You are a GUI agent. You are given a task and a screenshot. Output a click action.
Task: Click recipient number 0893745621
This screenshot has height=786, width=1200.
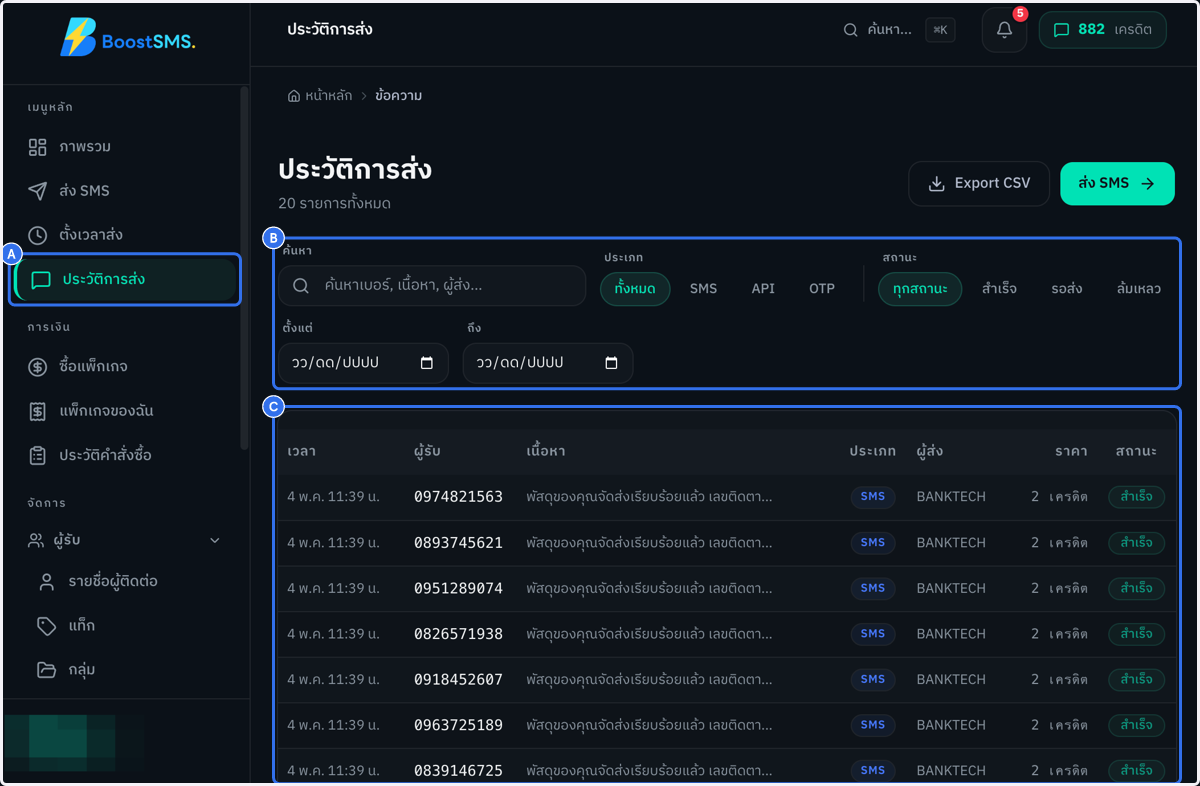click(458, 543)
